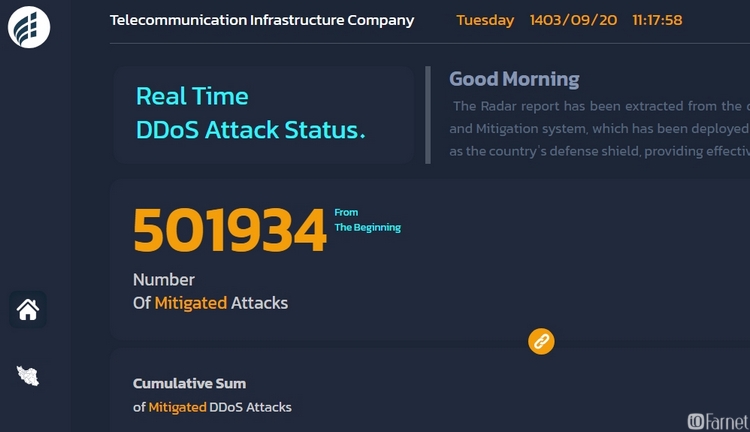Click the DDoS Attack Status heading line
The height and width of the screenshot is (432, 750).
point(251,130)
